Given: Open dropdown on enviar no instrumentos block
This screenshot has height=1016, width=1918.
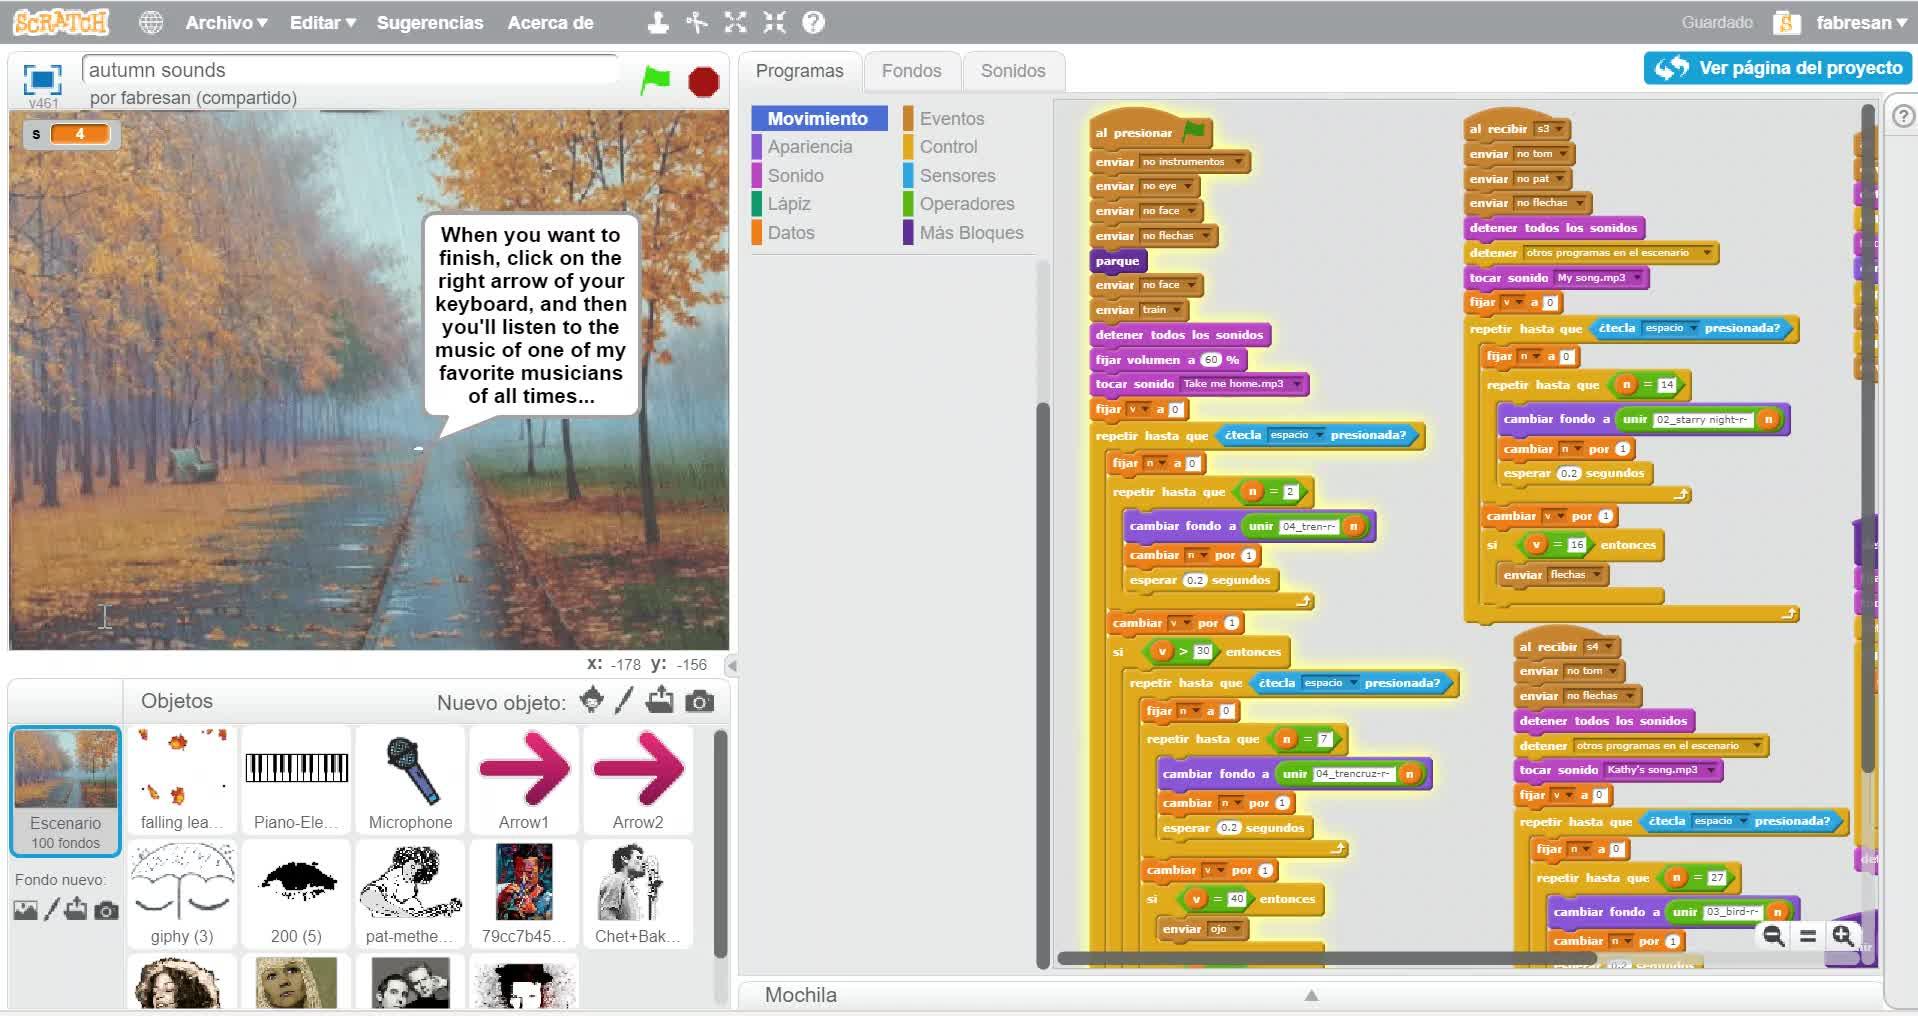Looking at the screenshot, I should click(x=1237, y=162).
